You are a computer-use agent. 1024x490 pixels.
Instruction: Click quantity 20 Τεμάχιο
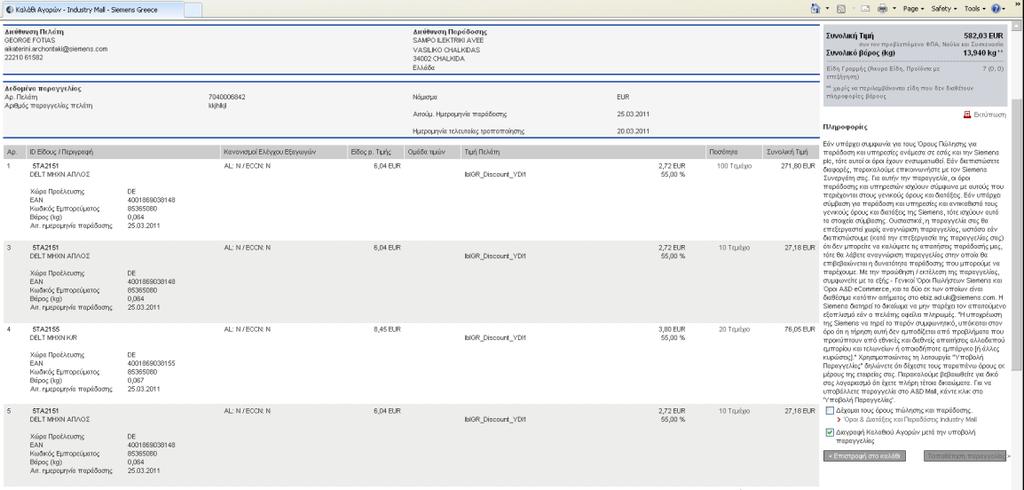coord(735,329)
